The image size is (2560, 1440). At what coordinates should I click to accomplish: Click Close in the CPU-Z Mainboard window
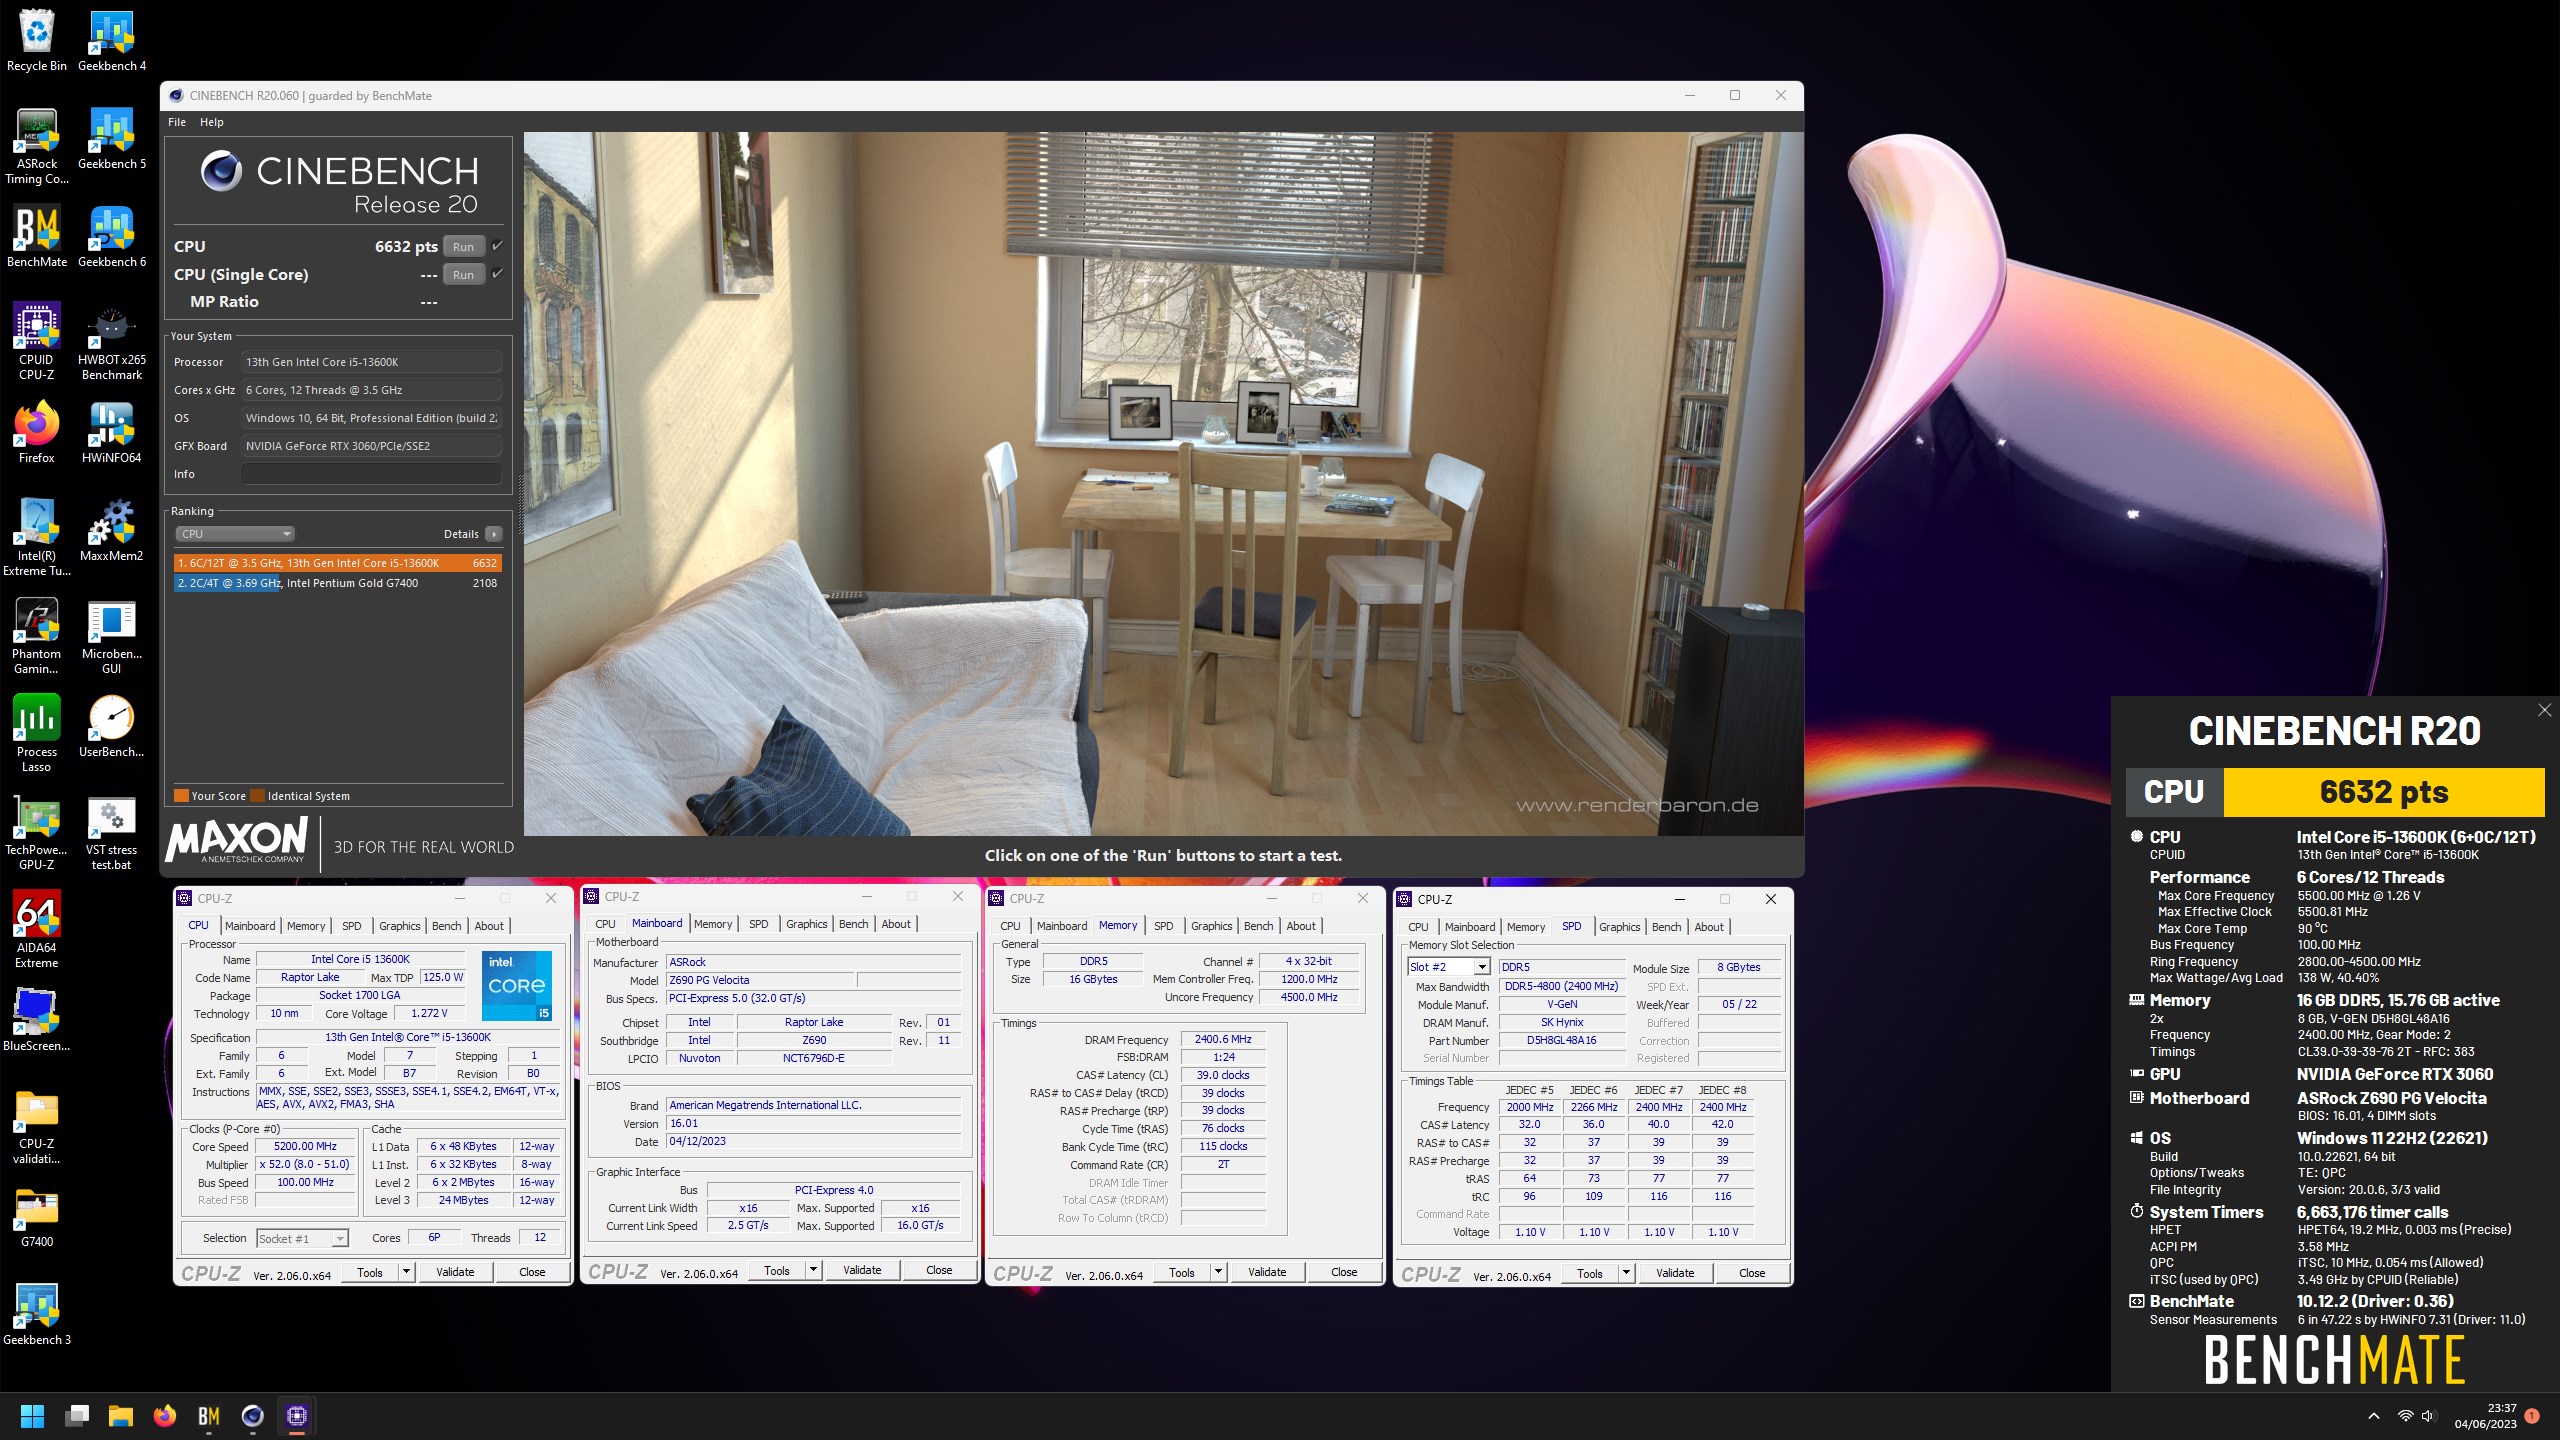pyautogui.click(x=939, y=1270)
